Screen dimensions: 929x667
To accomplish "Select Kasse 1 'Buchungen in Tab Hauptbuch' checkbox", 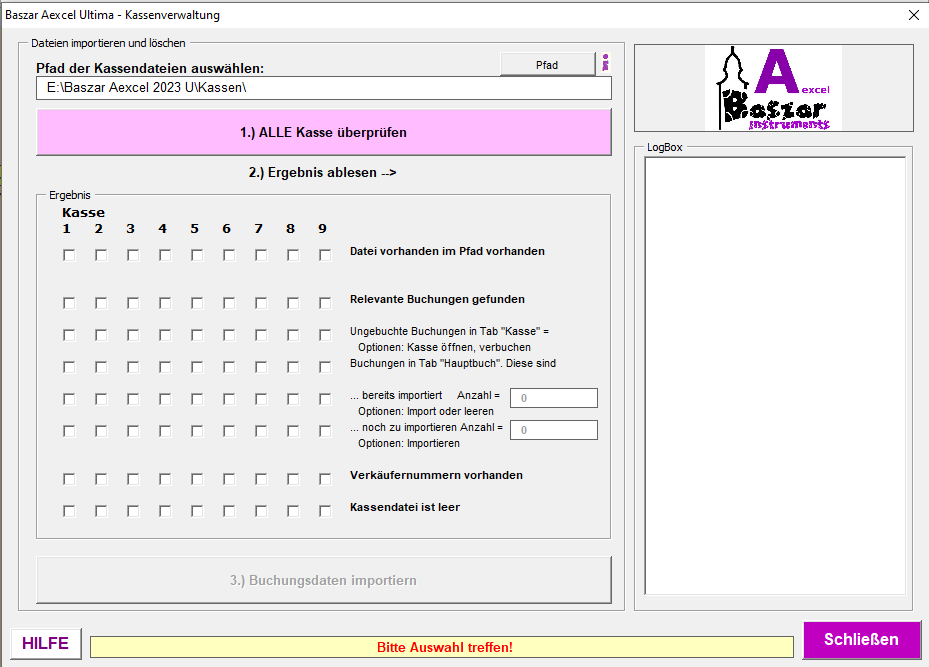I will (69, 367).
